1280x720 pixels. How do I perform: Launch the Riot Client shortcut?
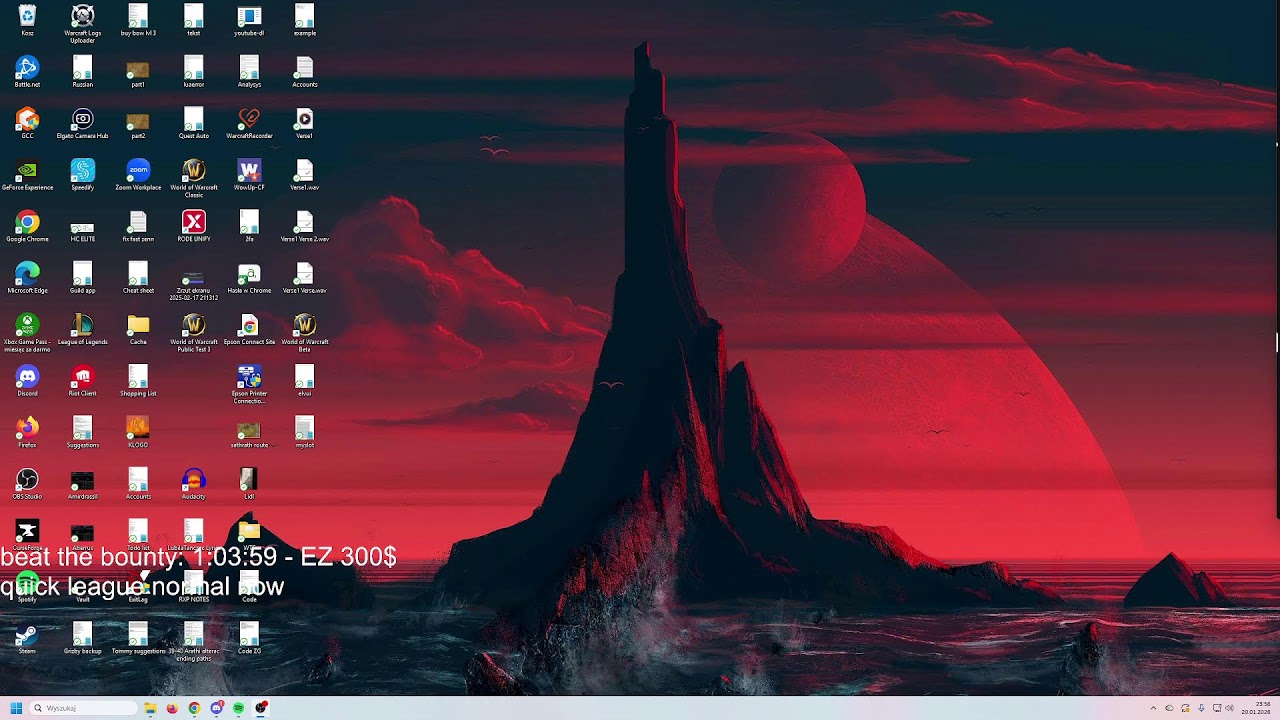[83, 381]
